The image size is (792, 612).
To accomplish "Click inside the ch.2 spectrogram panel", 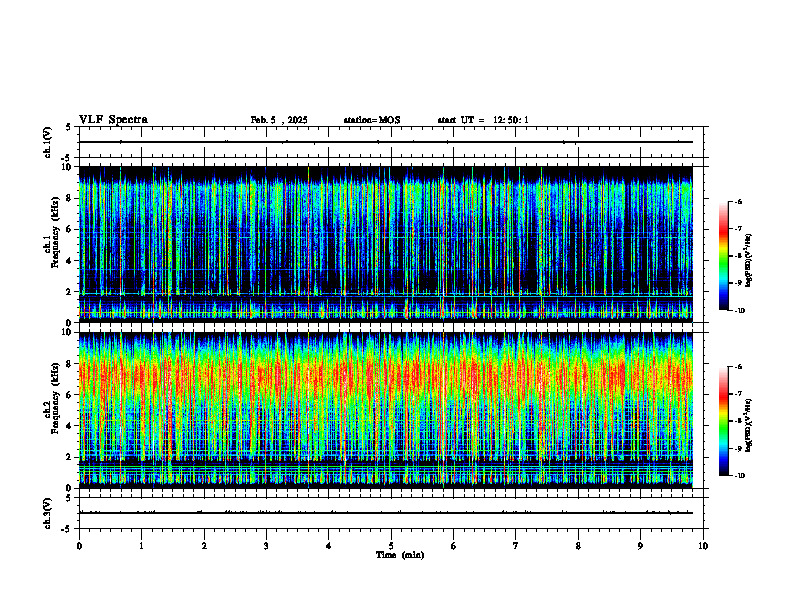I will 386,410.
